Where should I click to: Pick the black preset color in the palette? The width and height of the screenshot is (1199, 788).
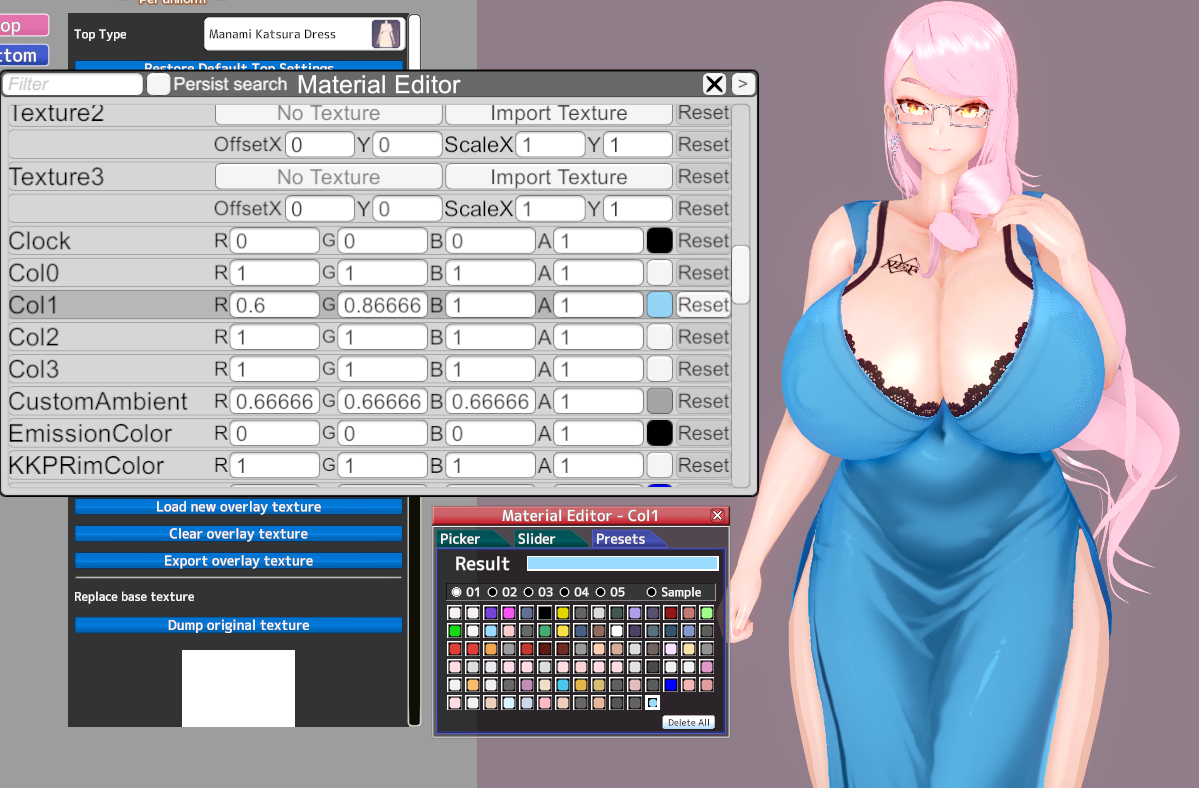coord(544,613)
